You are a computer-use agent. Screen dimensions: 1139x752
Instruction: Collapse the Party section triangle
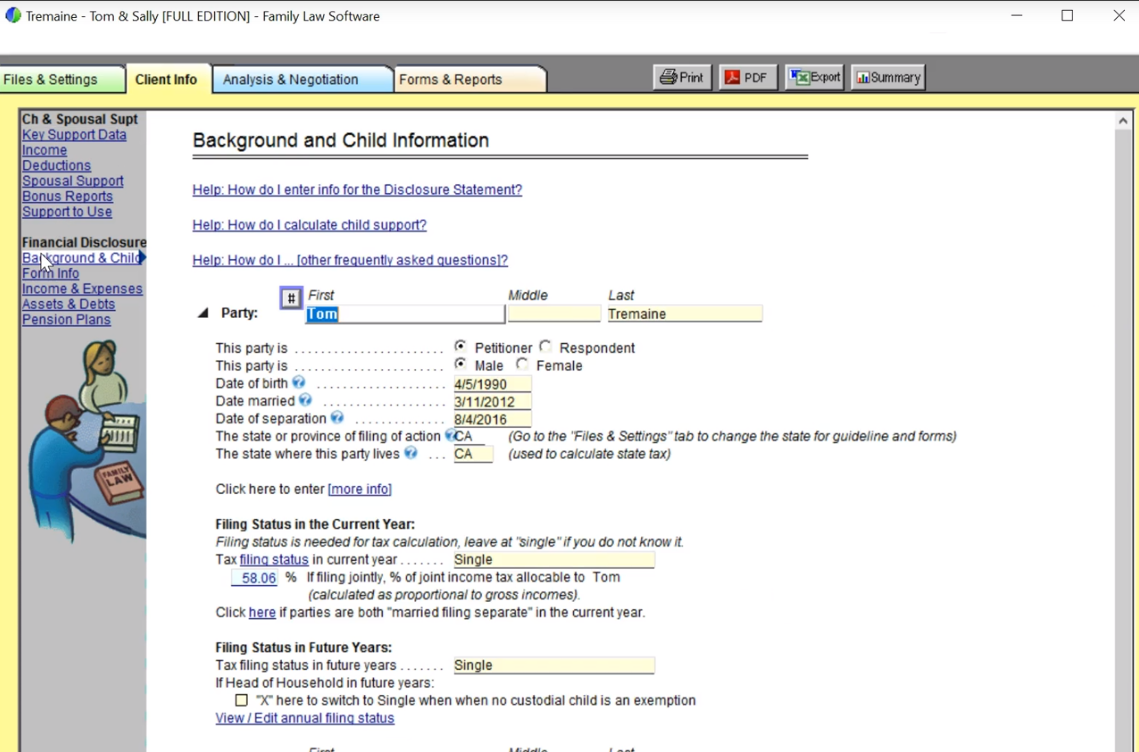(203, 313)
